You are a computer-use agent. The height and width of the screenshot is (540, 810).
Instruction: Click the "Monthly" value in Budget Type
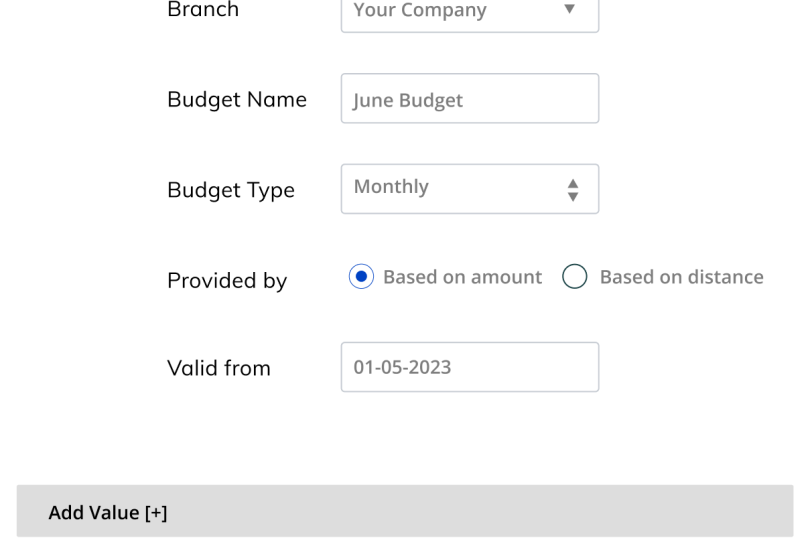(391, 187)
